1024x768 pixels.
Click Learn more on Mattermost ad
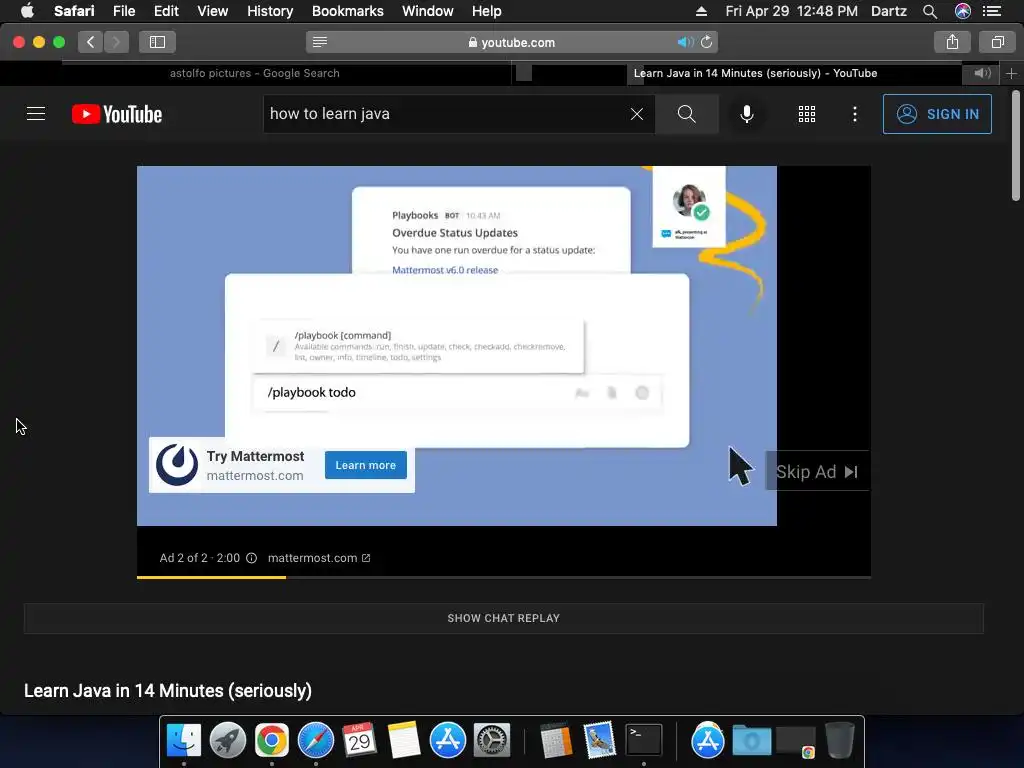366,465
